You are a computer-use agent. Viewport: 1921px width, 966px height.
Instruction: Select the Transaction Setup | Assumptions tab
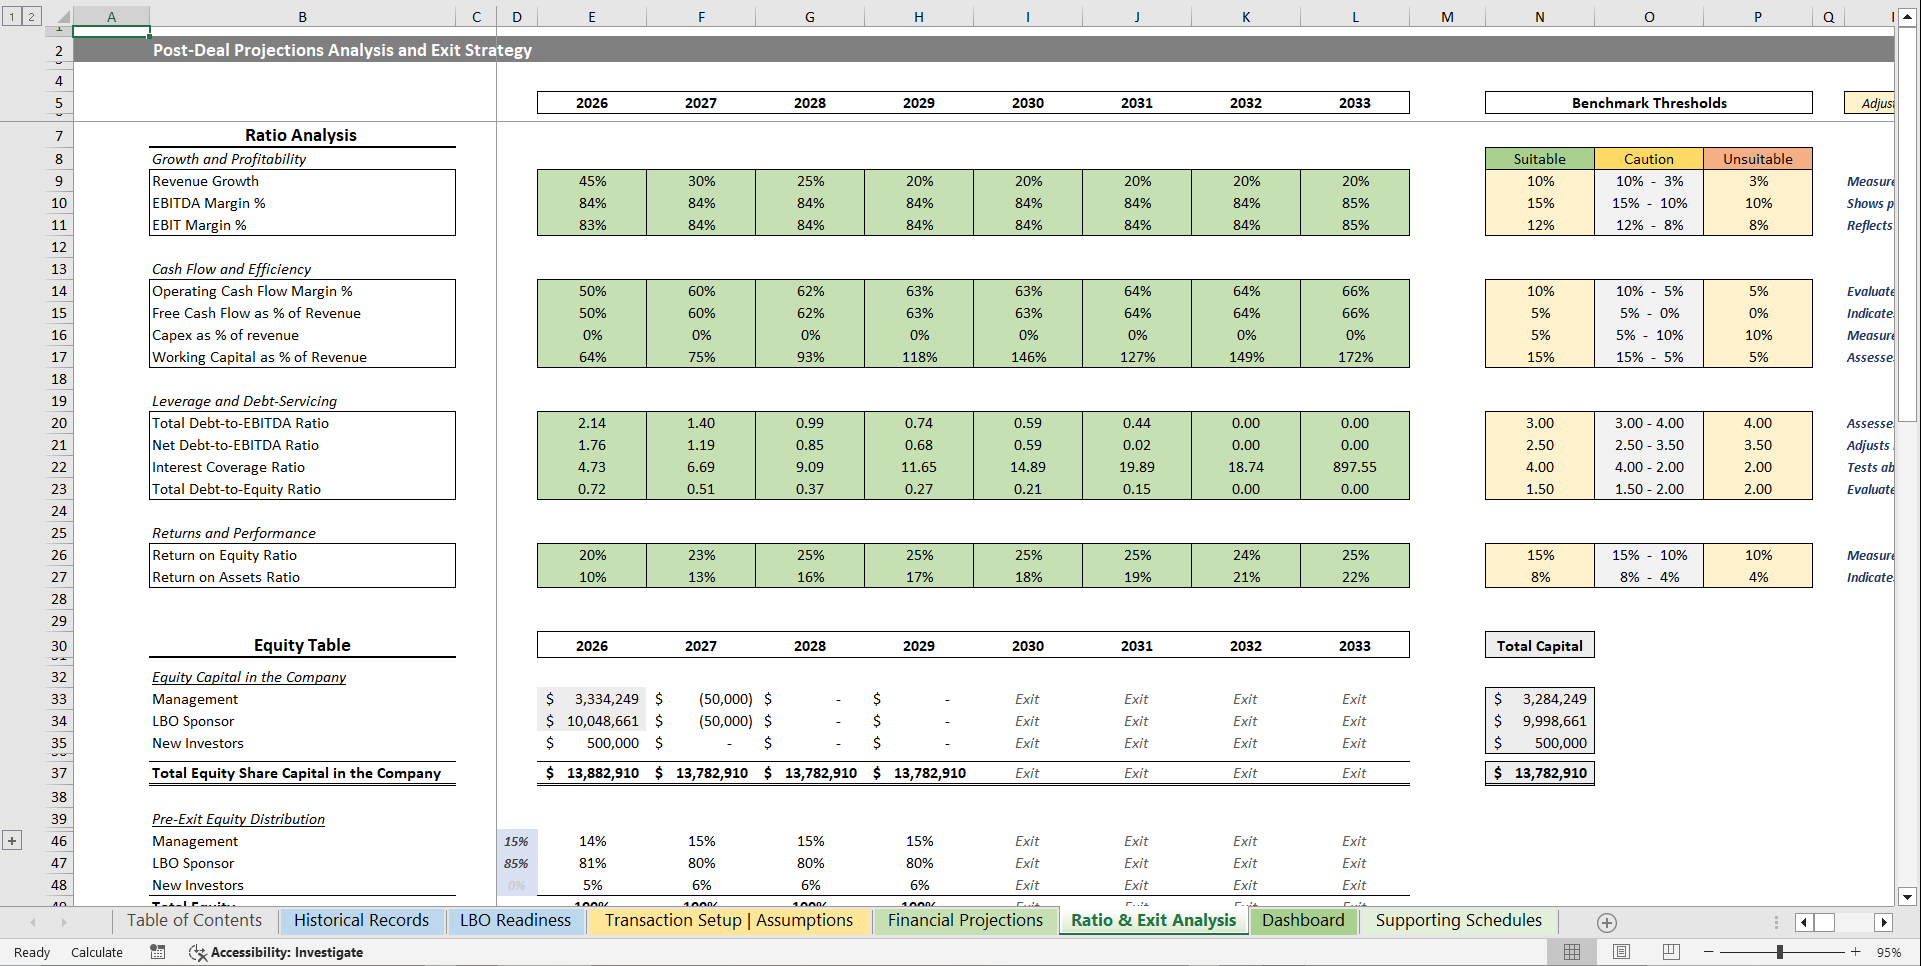(728, 921)
